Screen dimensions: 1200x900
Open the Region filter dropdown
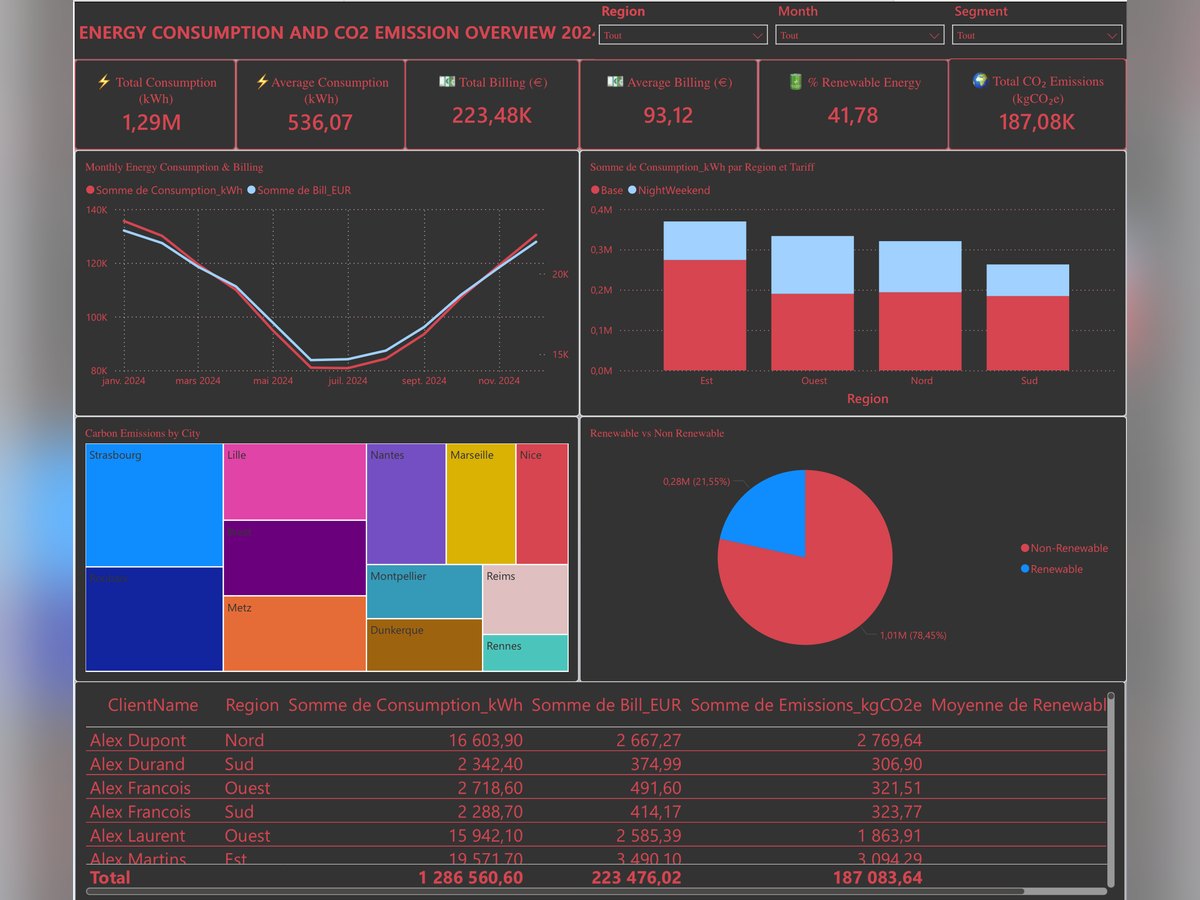coord(756,34)
